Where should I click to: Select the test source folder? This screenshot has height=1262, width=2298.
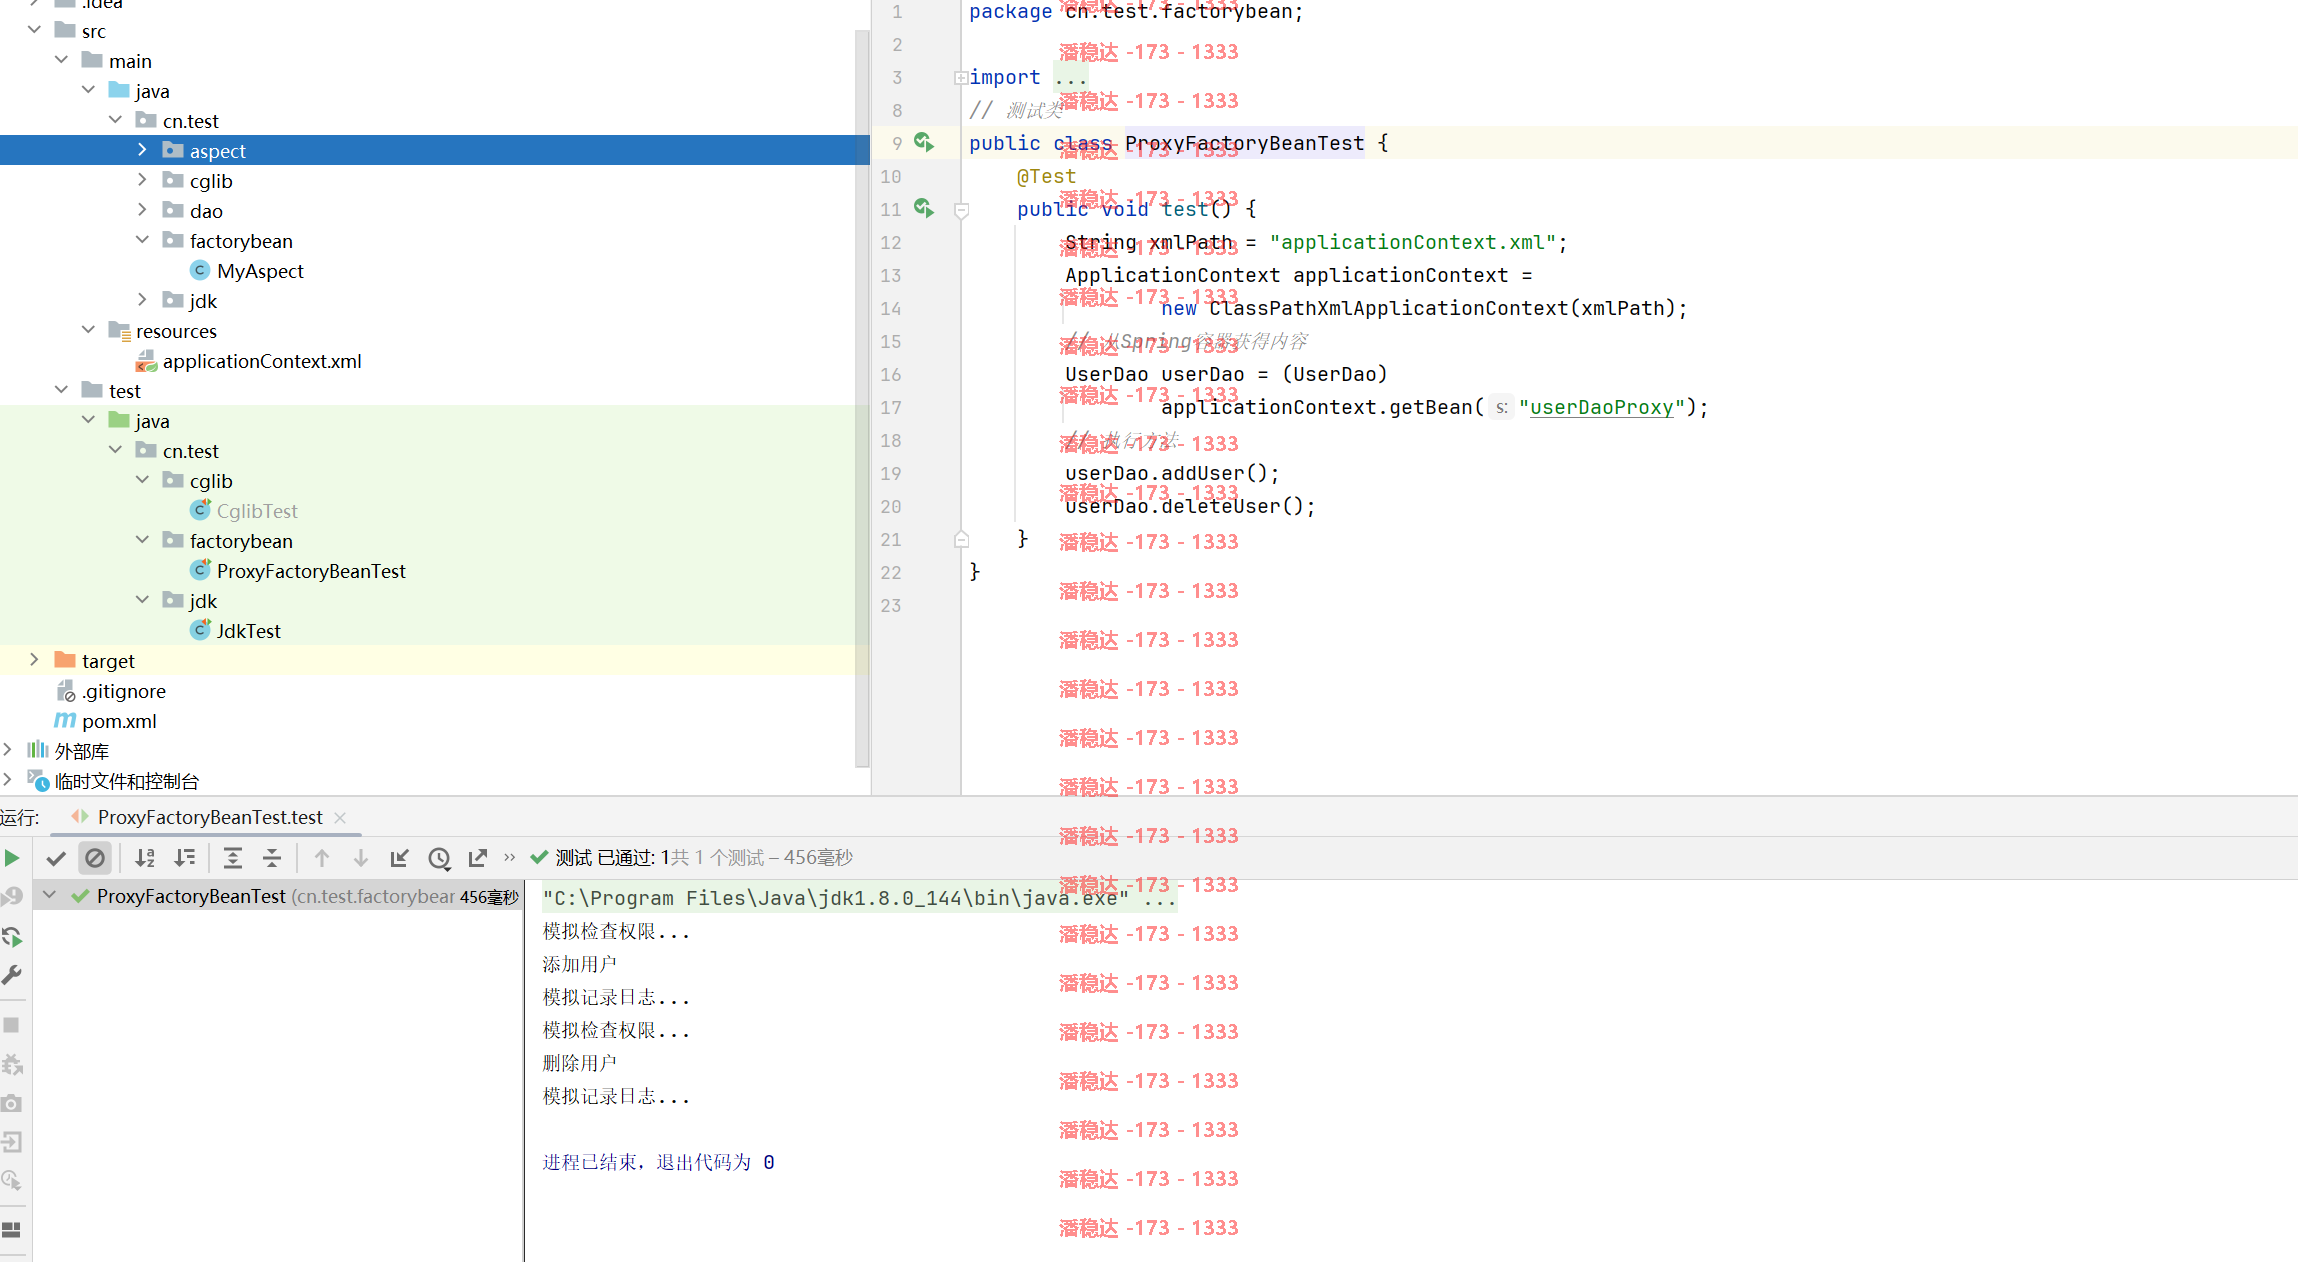pyautogui.click(x=125, y=391)
